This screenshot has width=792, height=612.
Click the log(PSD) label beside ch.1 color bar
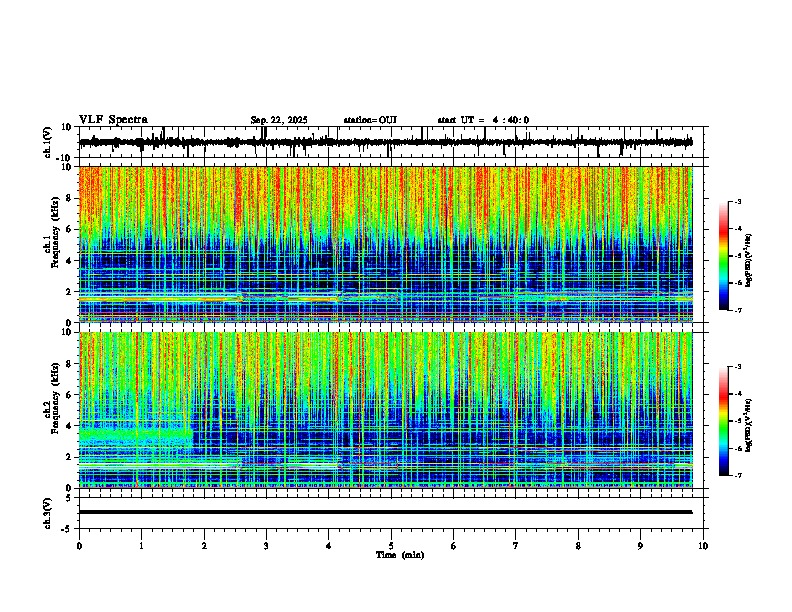[x=748, y=261]
